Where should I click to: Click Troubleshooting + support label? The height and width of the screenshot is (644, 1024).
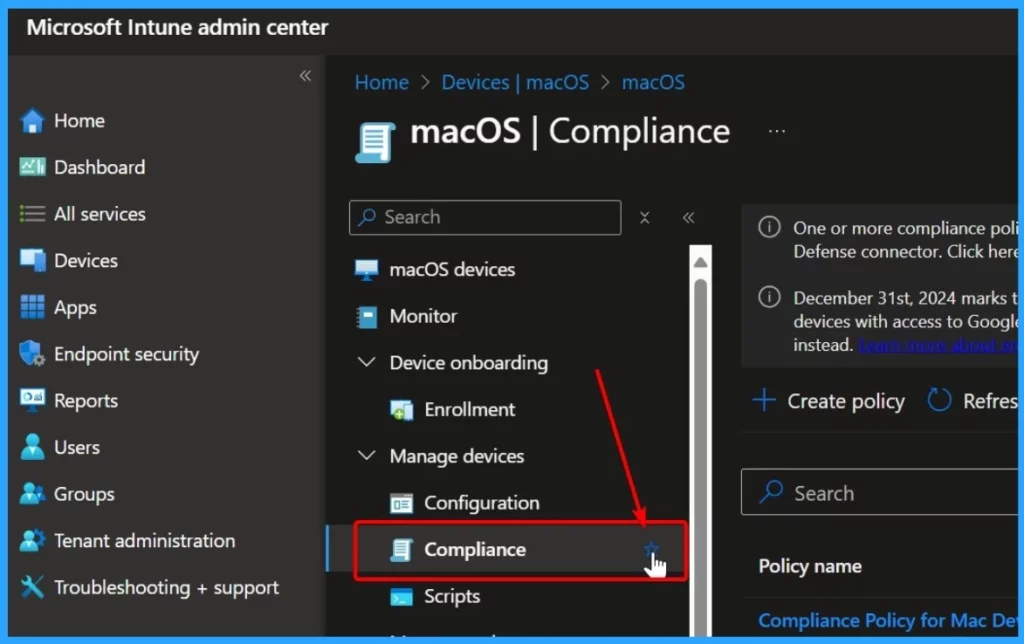(166, 587)
